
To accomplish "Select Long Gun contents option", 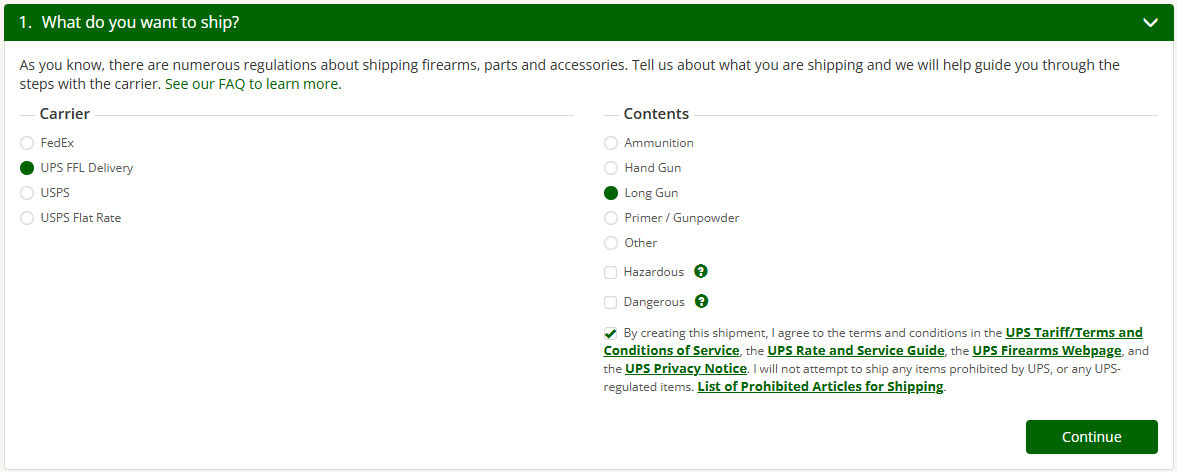I will click(x=611, y=193).
